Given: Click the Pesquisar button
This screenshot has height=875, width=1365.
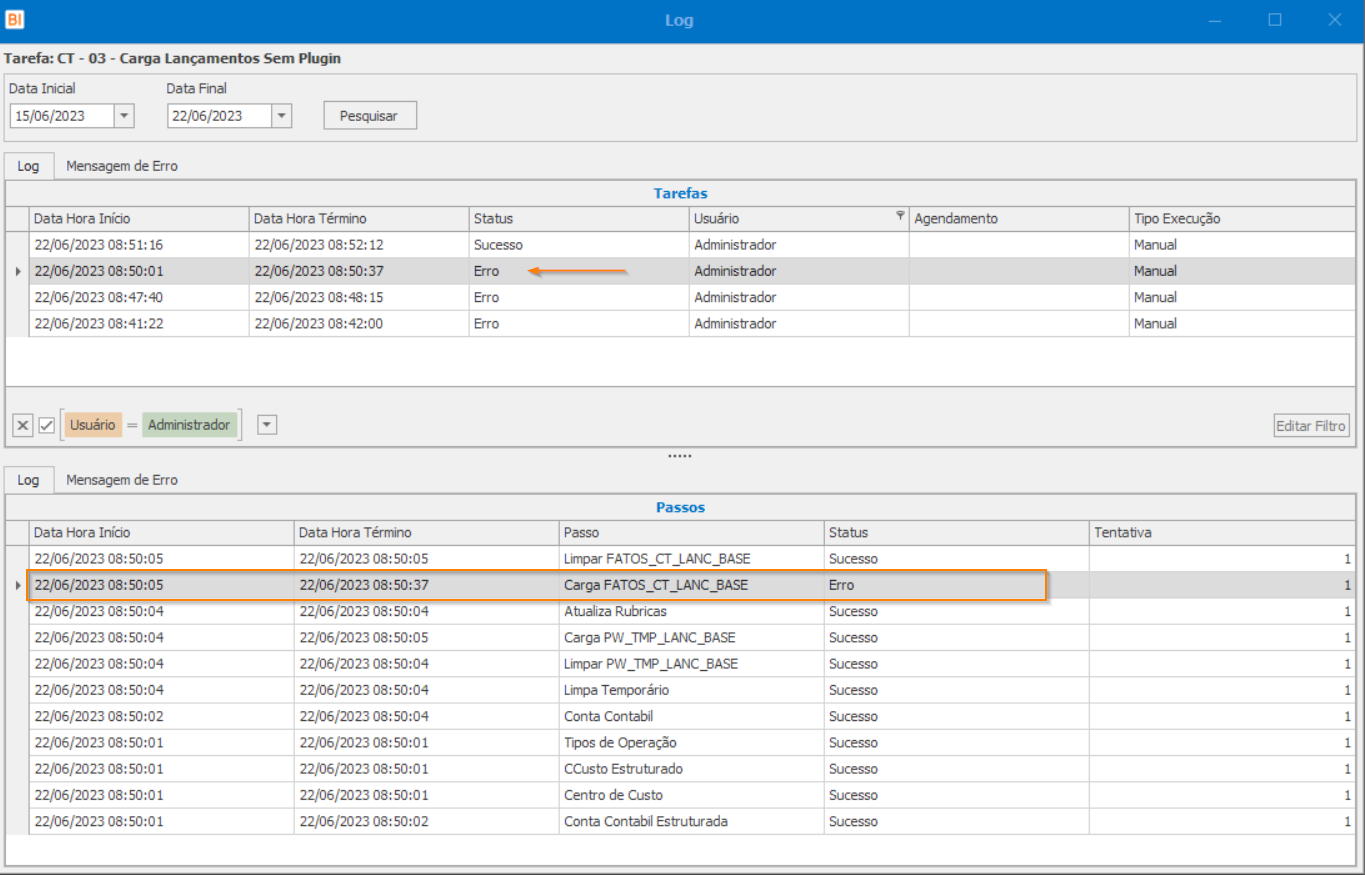Looking at the screenshot, I should pos(369,116).
